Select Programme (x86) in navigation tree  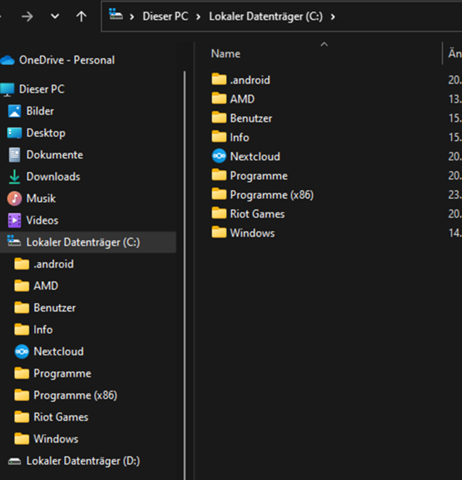[75, 395]
